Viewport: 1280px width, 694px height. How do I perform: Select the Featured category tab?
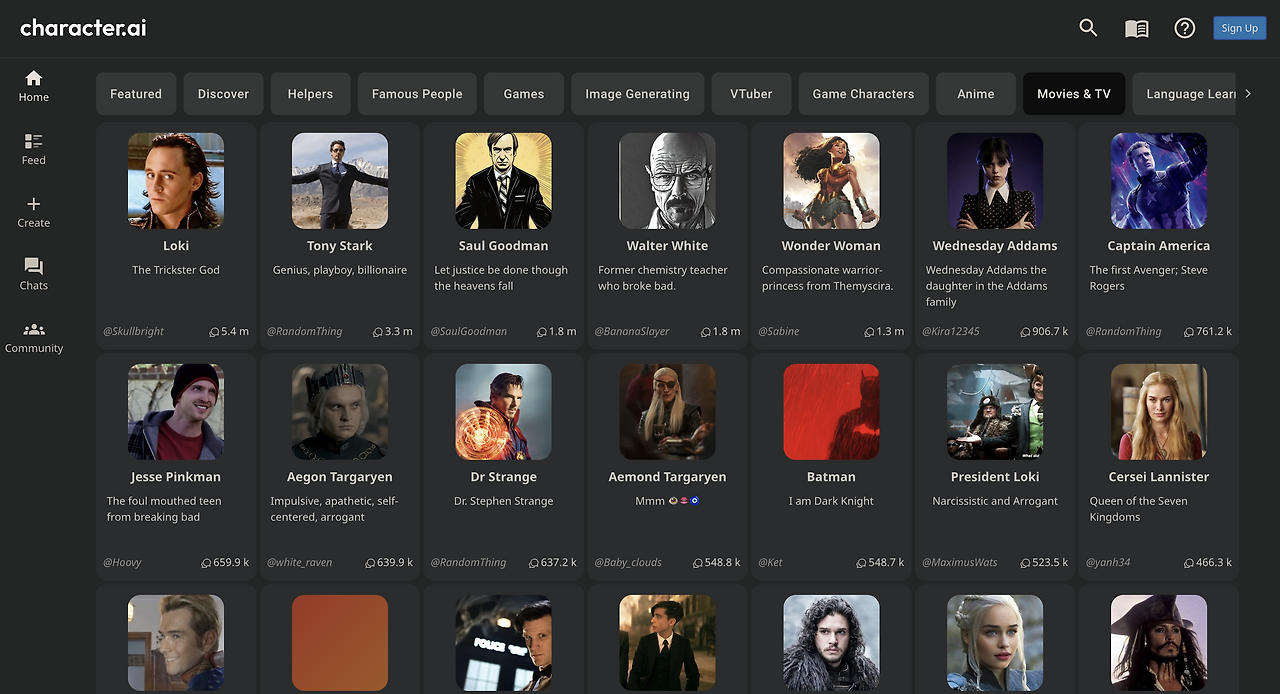coord(136,94)
